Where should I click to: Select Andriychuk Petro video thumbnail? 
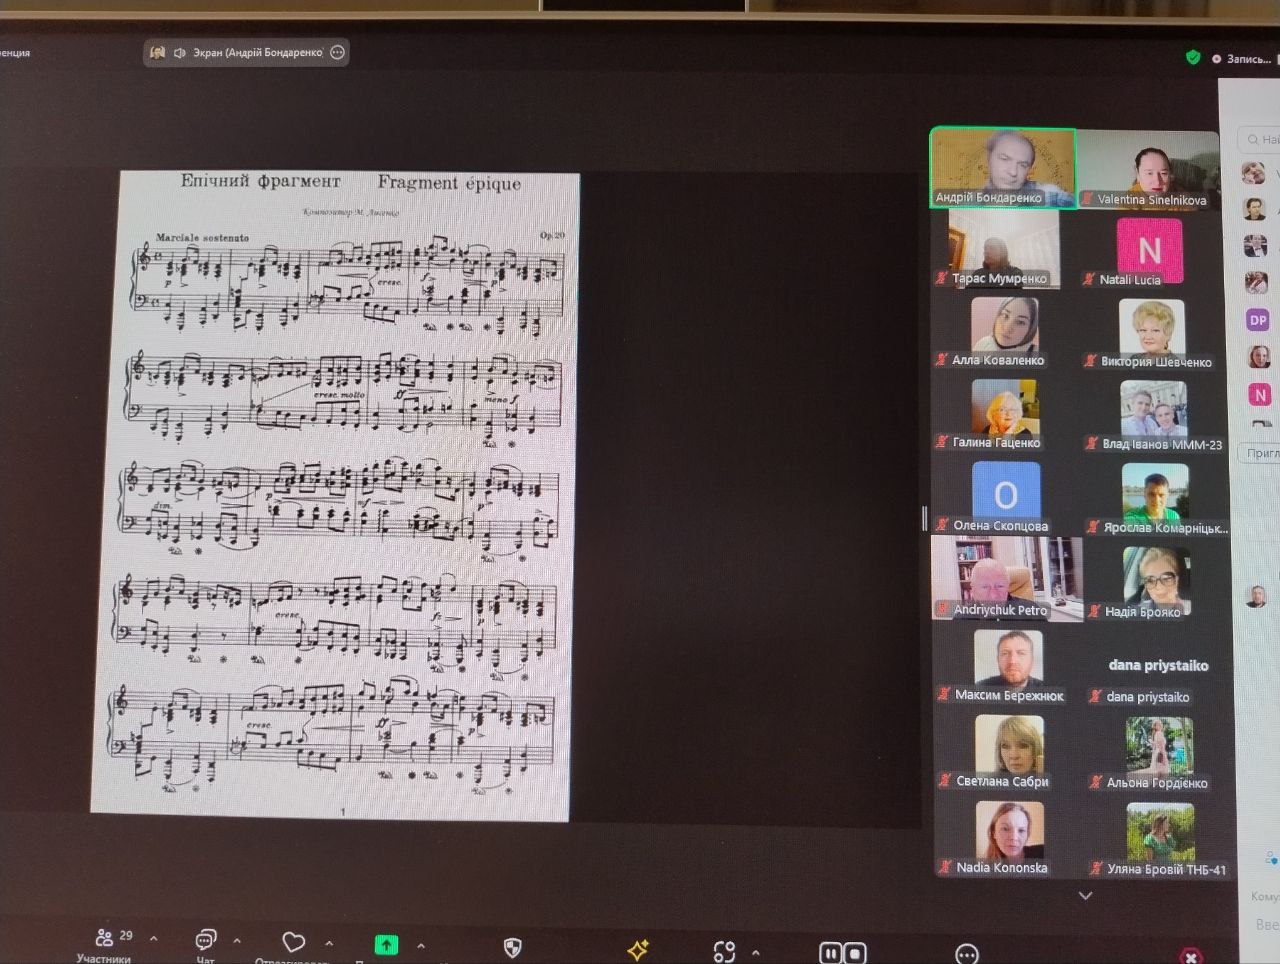click(1006, 578)
